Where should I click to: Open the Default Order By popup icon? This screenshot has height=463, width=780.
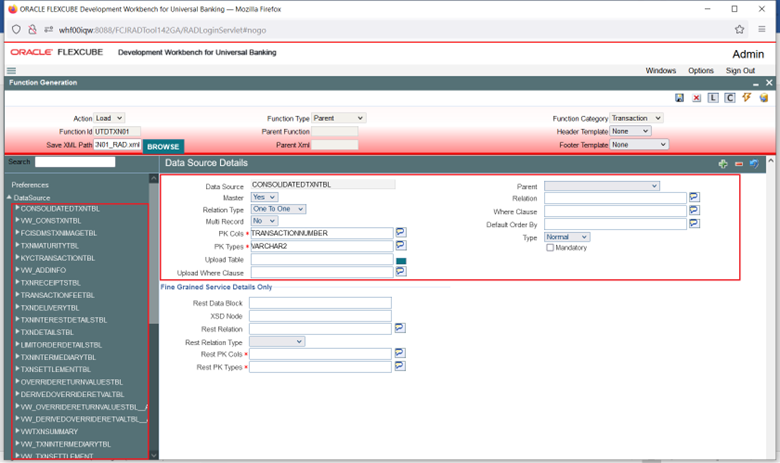coord(694,223)
